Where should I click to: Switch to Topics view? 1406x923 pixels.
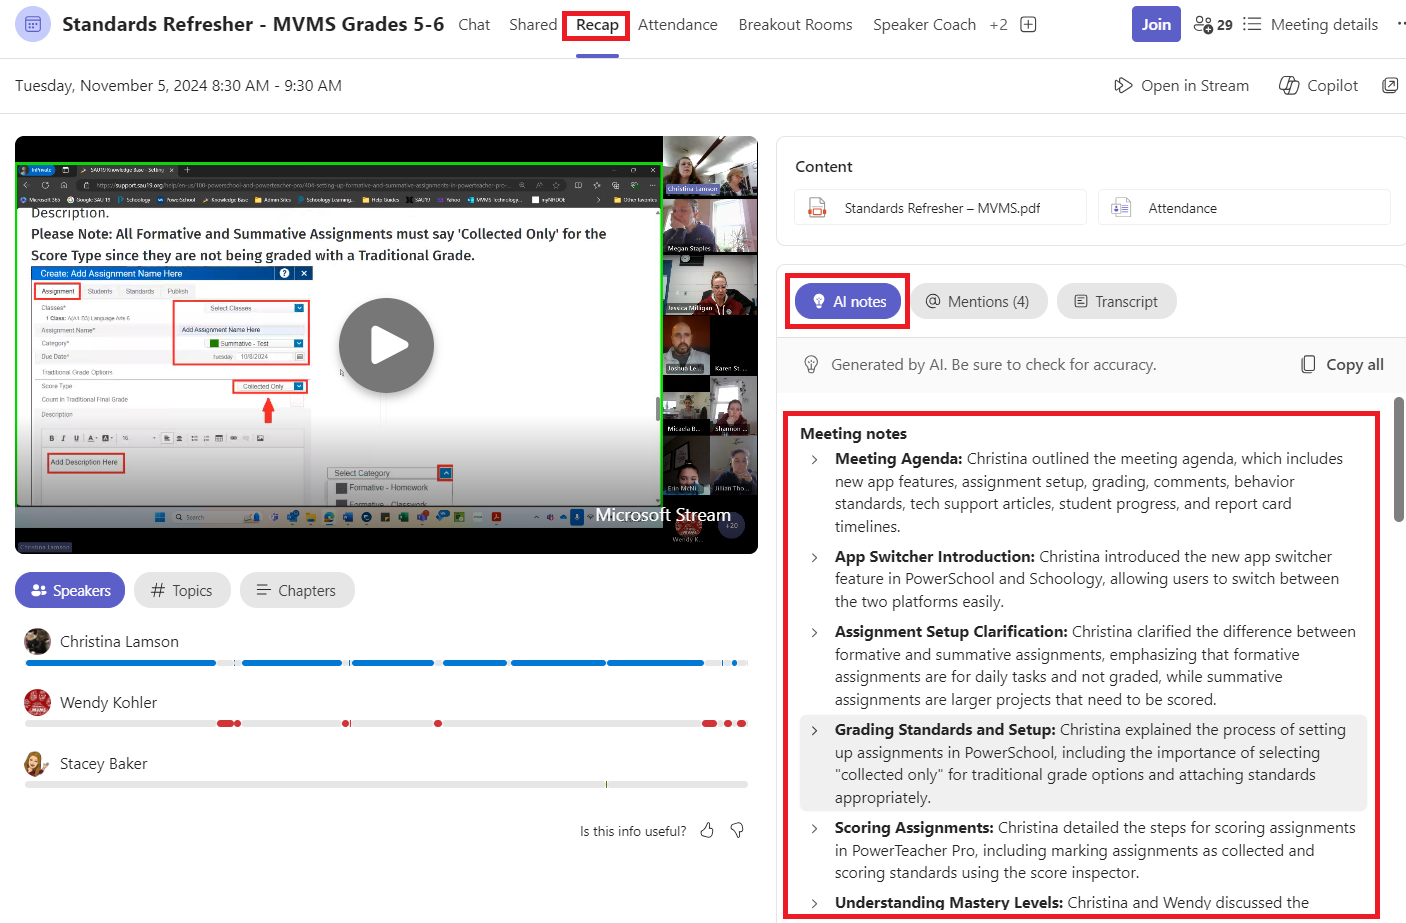point(182,590)
